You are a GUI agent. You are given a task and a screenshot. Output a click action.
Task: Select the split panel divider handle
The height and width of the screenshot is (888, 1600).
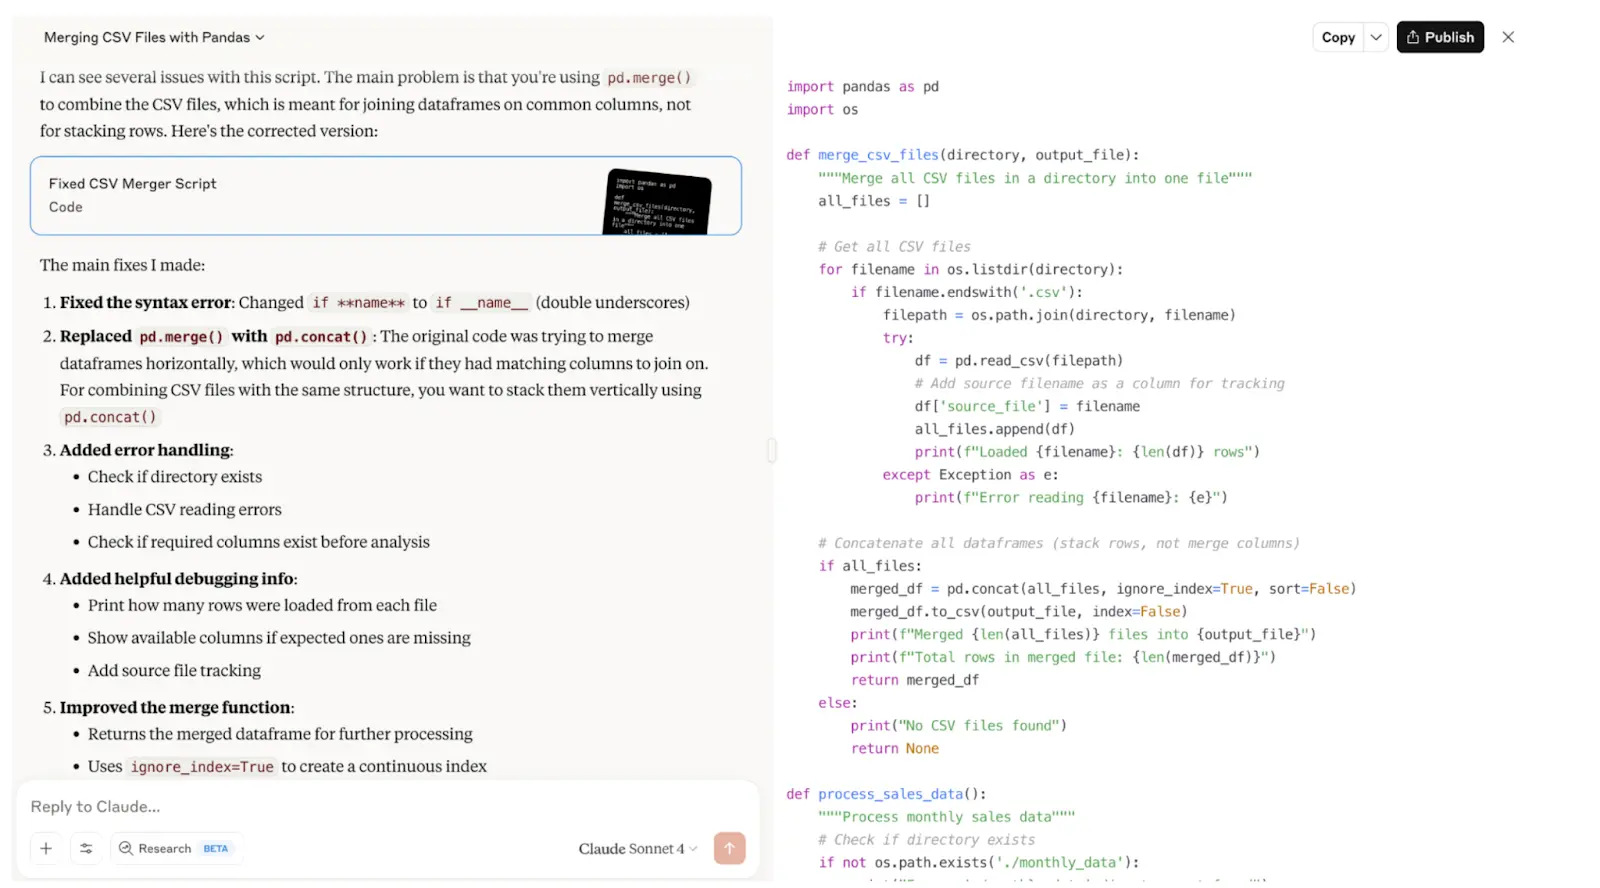coord(772,450)
